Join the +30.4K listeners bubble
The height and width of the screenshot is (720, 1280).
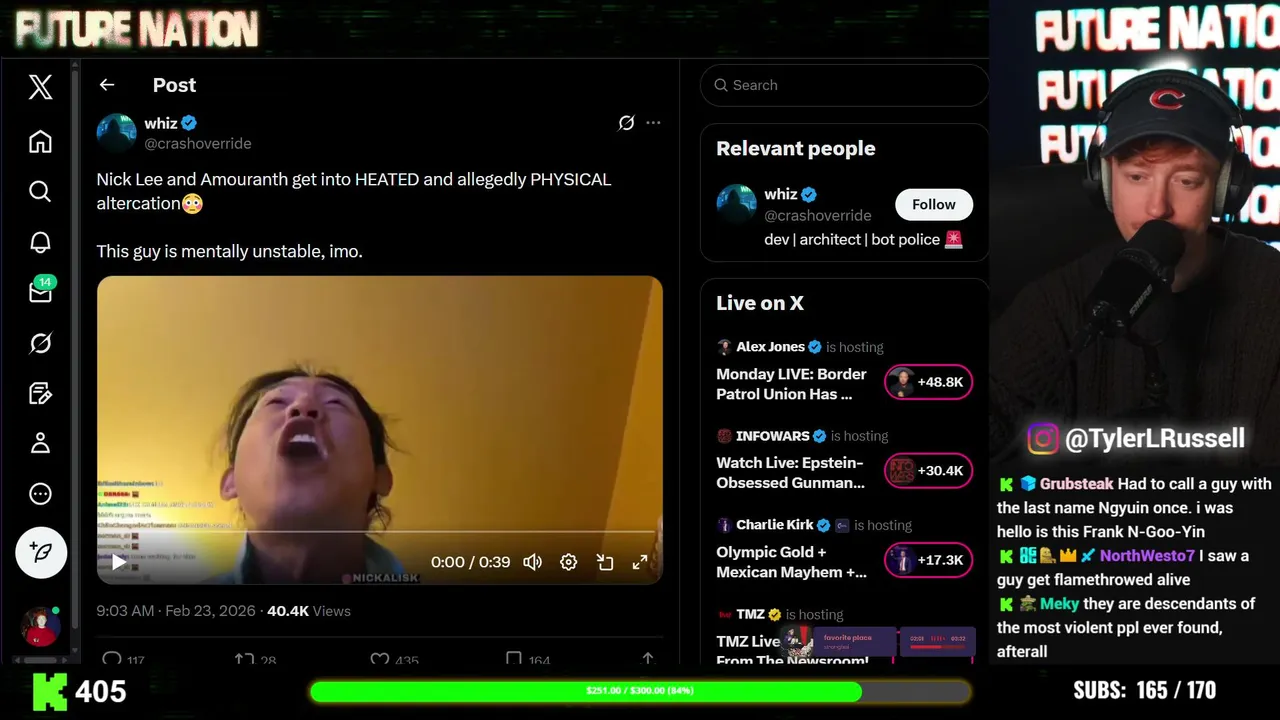click(x=928, y=471)
